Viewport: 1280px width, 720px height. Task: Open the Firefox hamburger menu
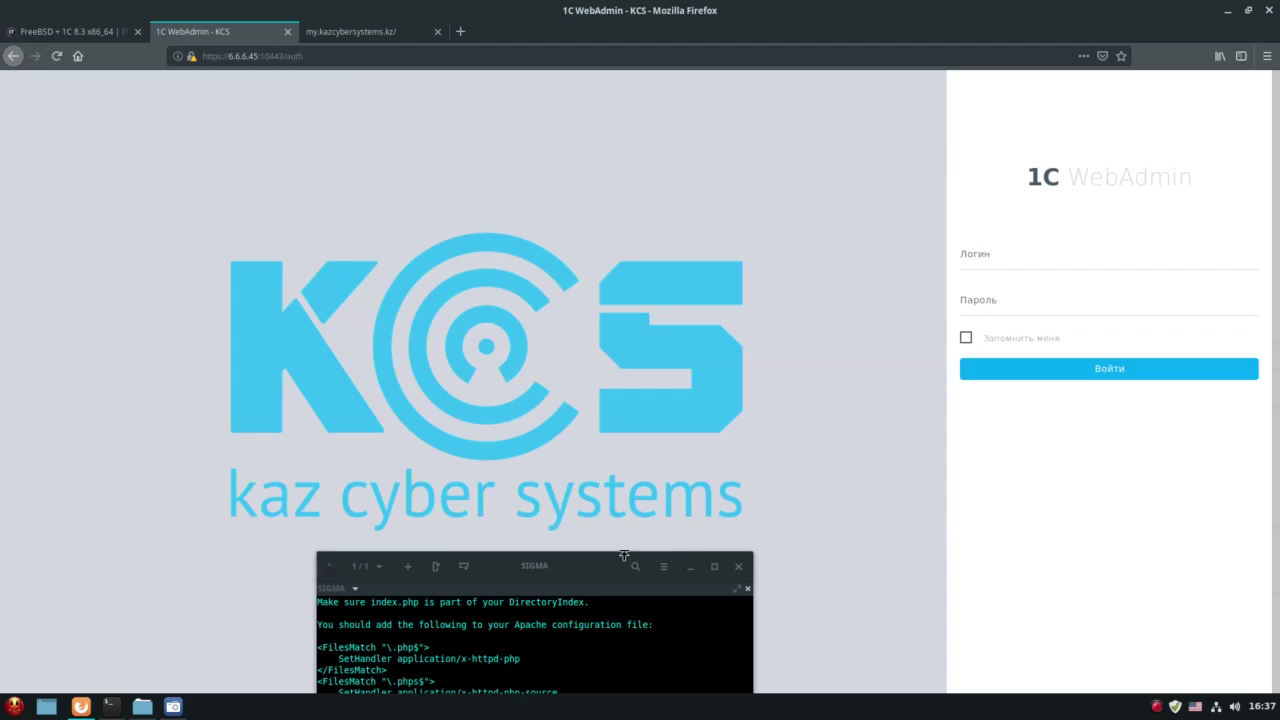point(1267,56)
